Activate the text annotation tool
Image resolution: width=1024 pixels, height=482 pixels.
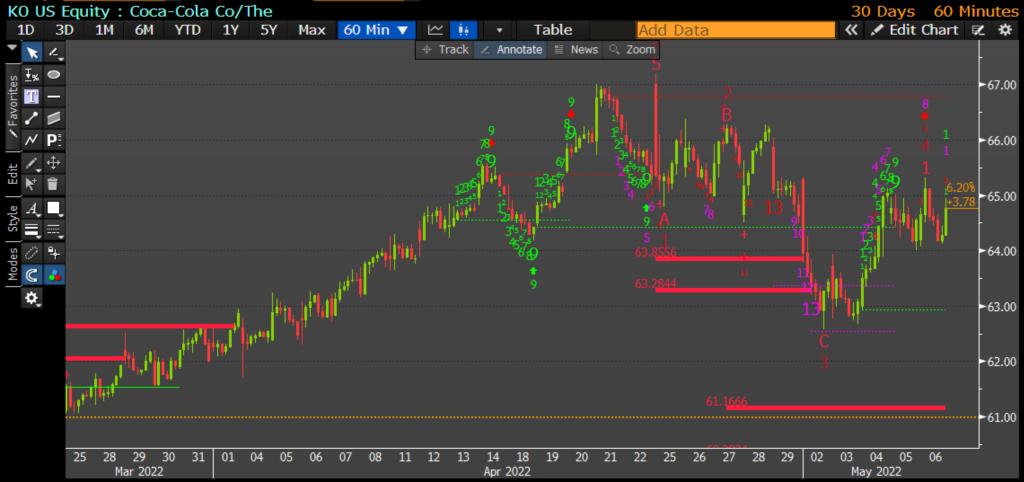click(x=31, y=97)
